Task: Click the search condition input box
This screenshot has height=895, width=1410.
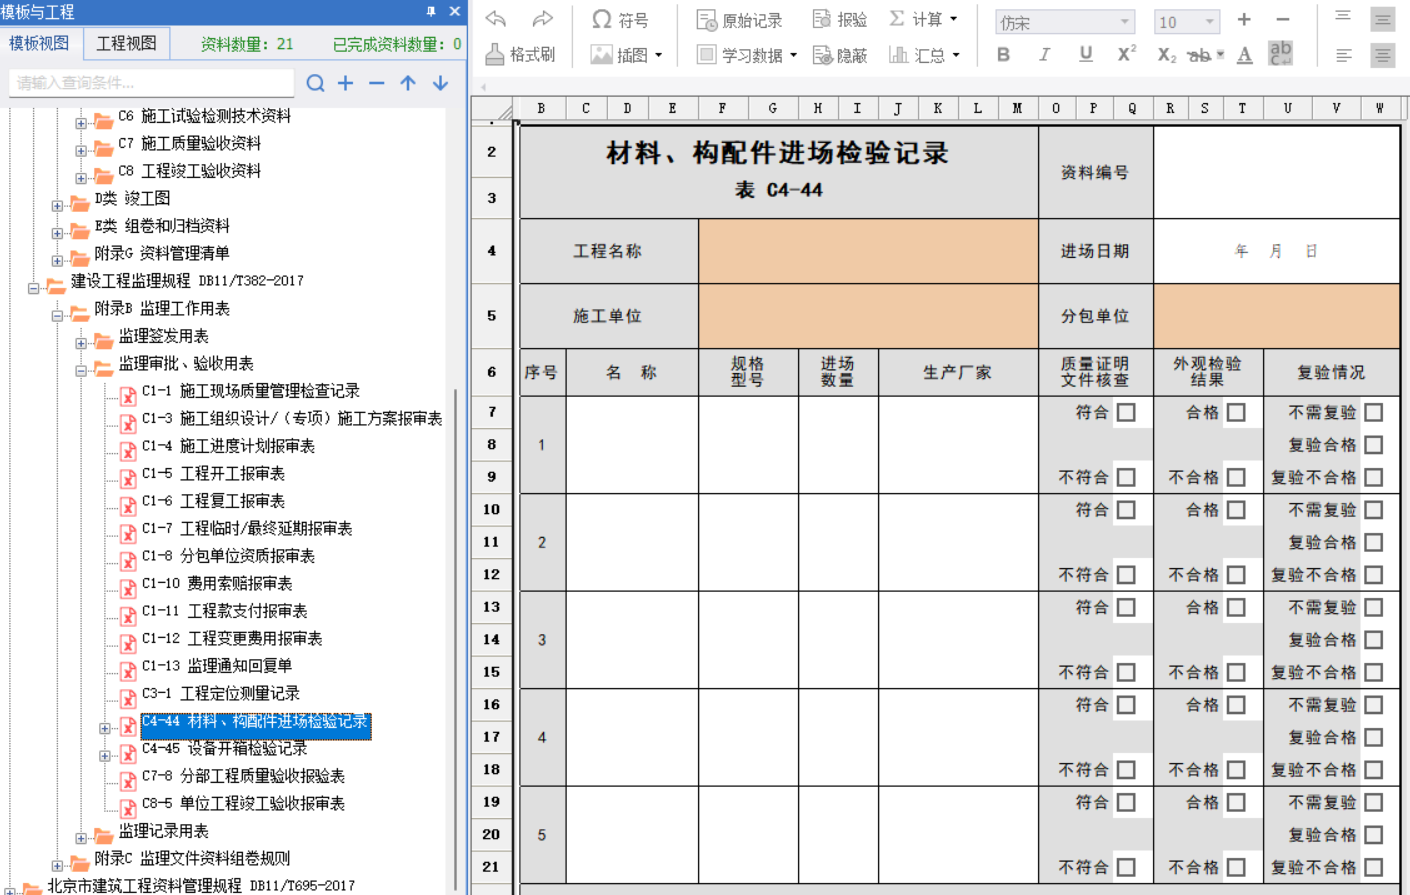Action: [152, 83]
